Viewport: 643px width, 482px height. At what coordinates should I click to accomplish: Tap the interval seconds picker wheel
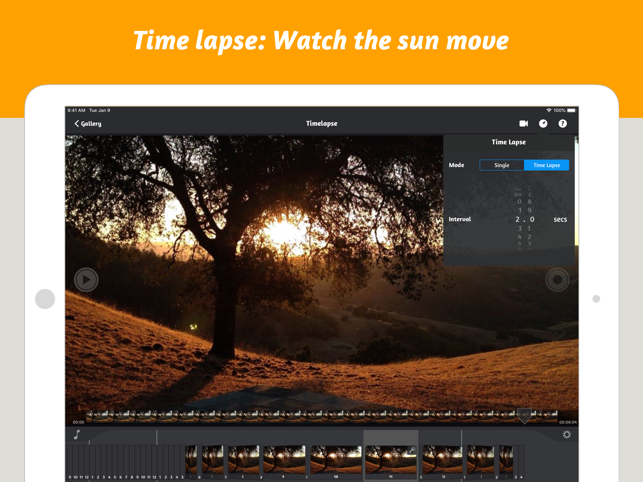[519, 219]
